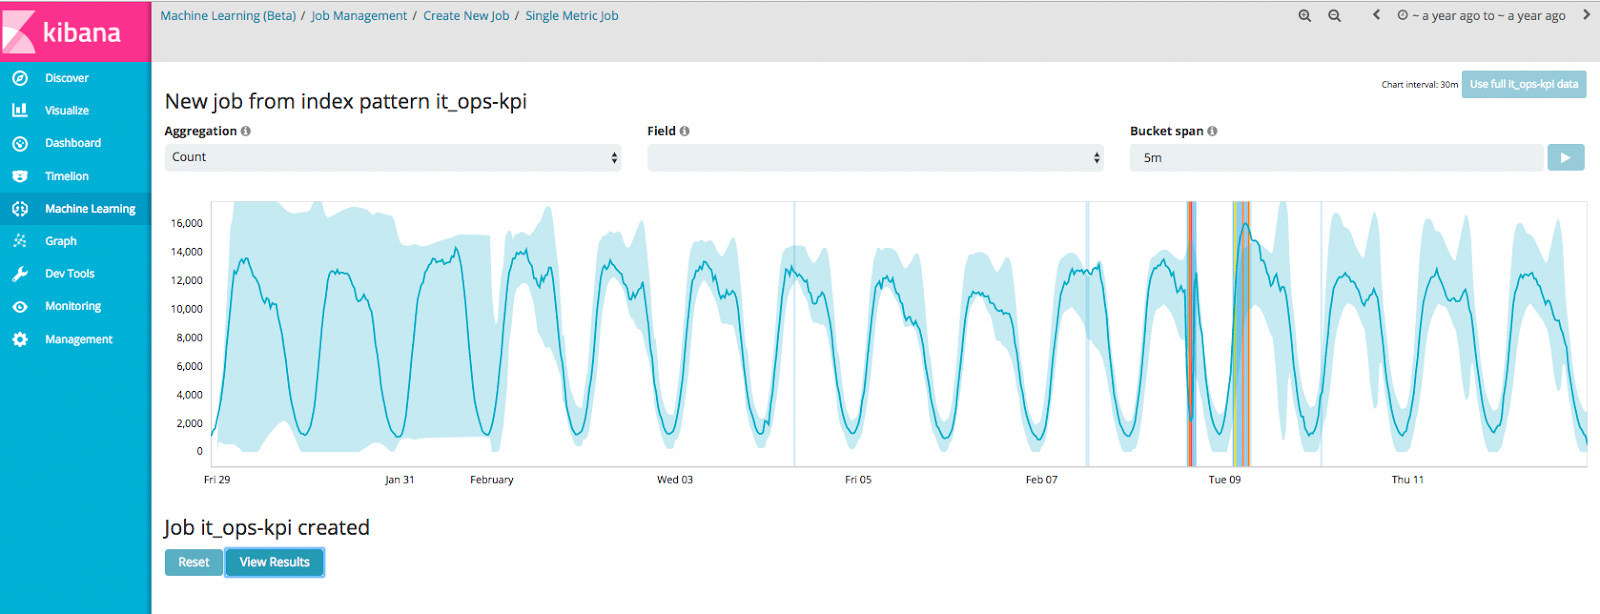Click the red anomaly marker before Tue 09

(1191, 334)
